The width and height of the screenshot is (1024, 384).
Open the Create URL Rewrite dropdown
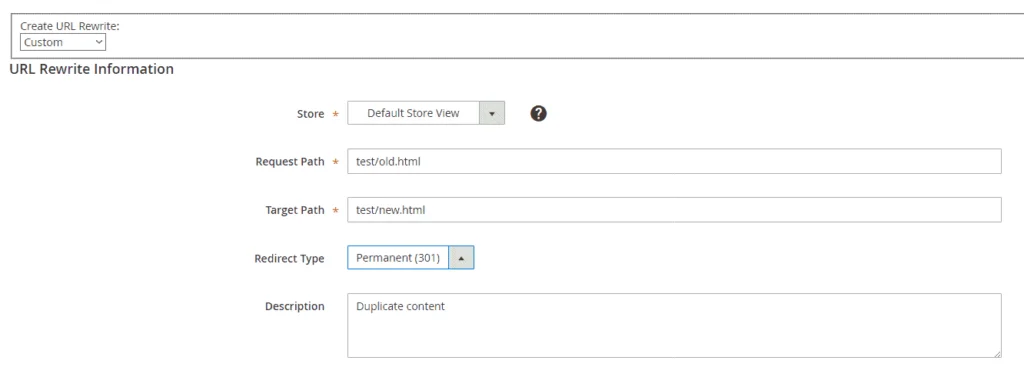[63, 42]
